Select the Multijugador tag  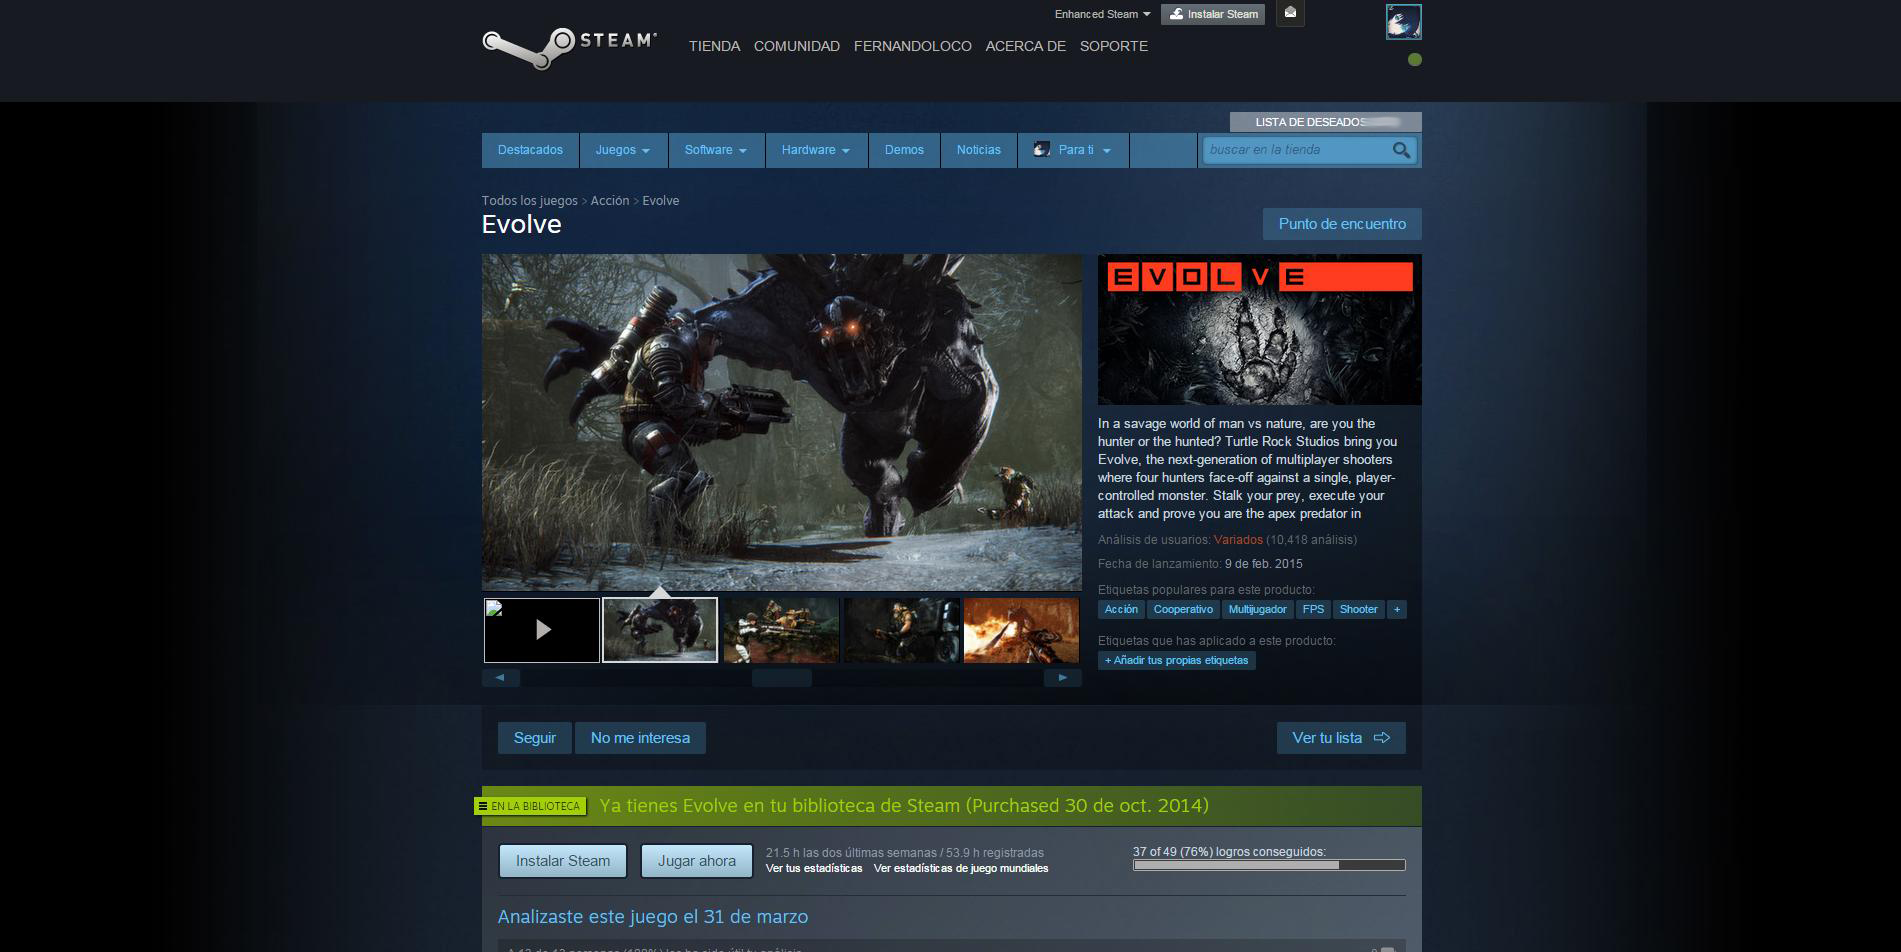pos(1258,609)
